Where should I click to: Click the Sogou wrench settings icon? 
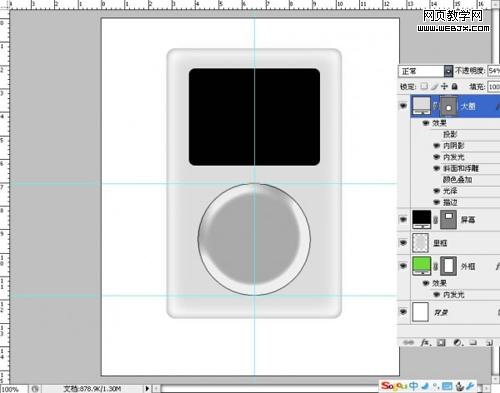(470, 386)
